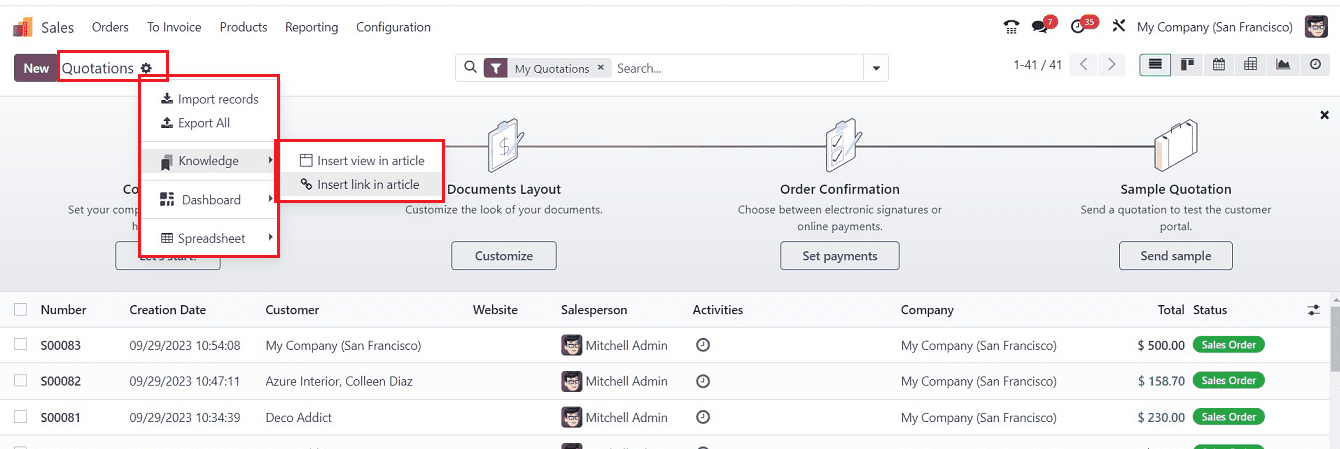Check the box for order S00082
Image resolution: width=1340 pixels, height=449 pixels.
(x=21, y=381)
